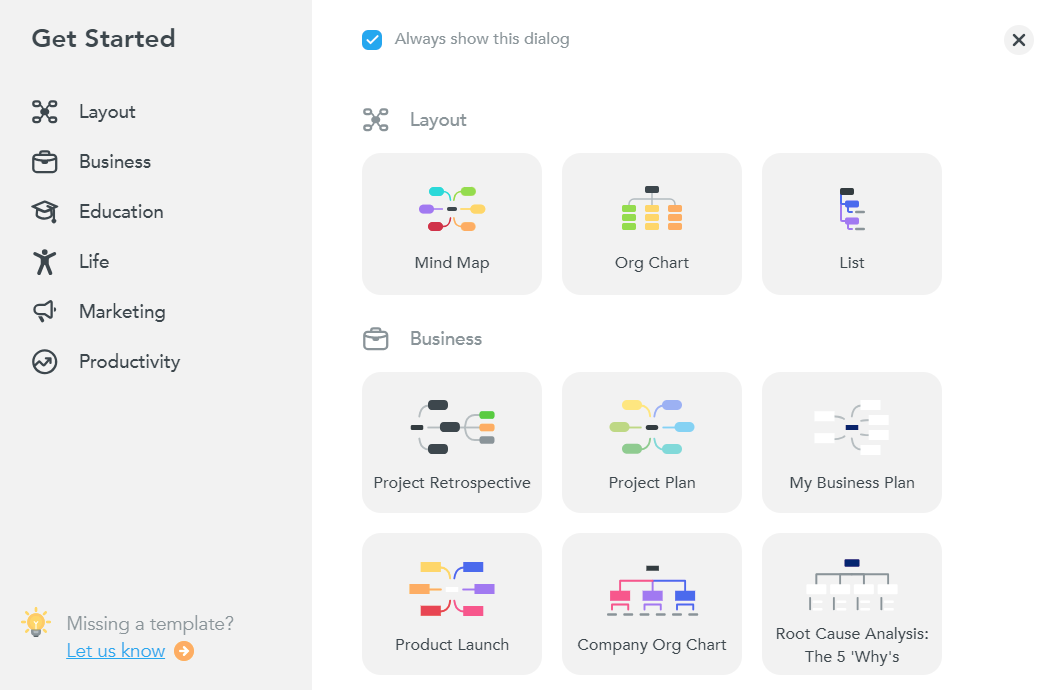Select the Marketing megaphone icon

(45, 311)
